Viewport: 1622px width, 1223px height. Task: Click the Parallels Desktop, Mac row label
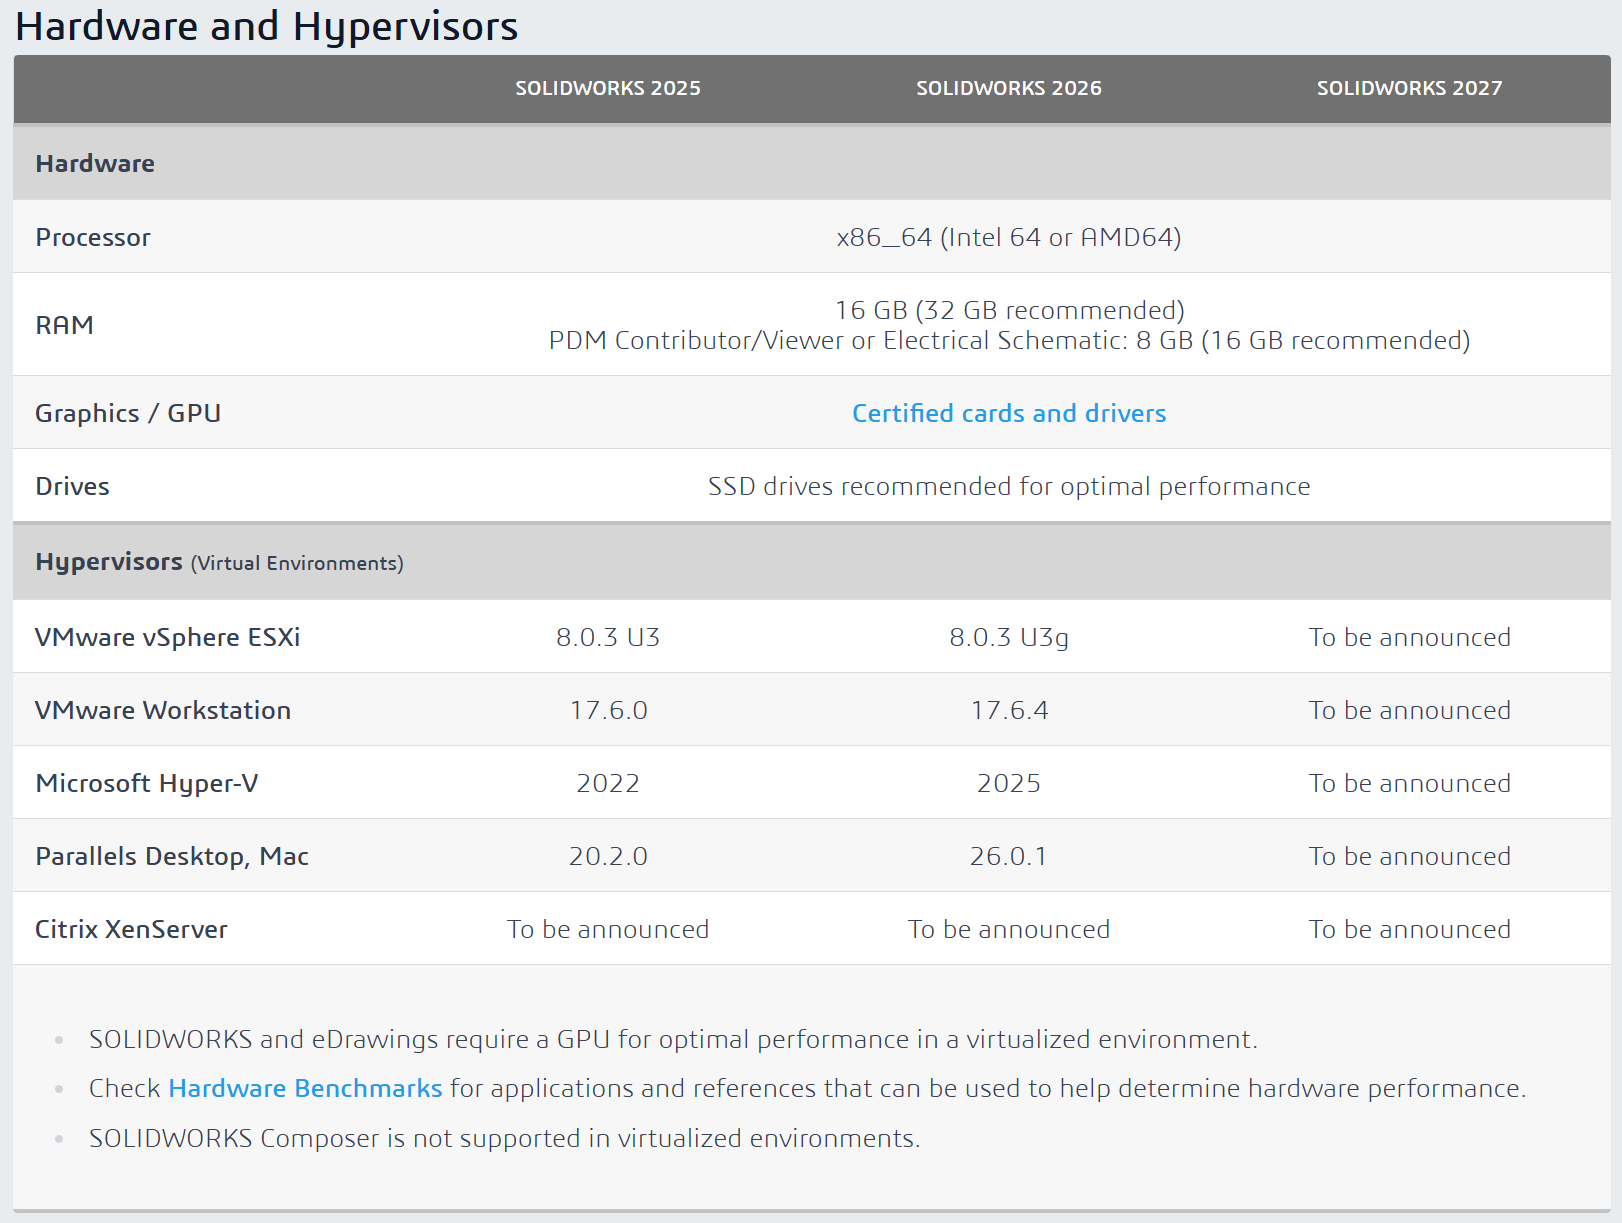172,856
